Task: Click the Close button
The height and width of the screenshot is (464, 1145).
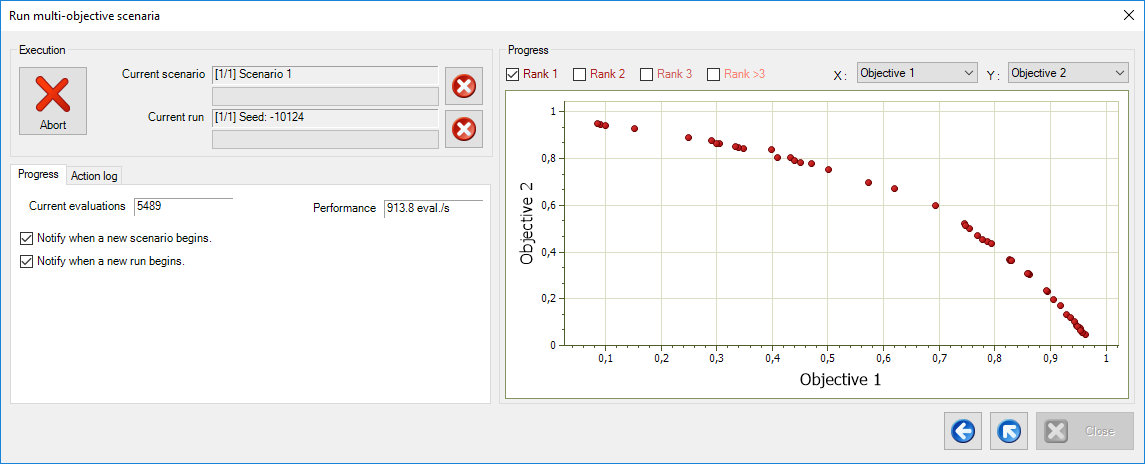Action: click(x=1085, y=431)
